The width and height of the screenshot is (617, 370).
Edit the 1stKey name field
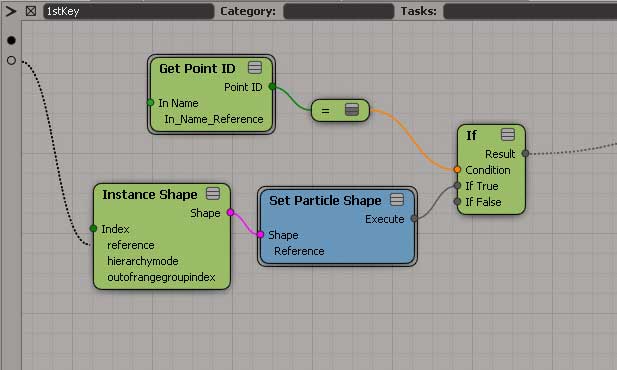click(128, 11)
